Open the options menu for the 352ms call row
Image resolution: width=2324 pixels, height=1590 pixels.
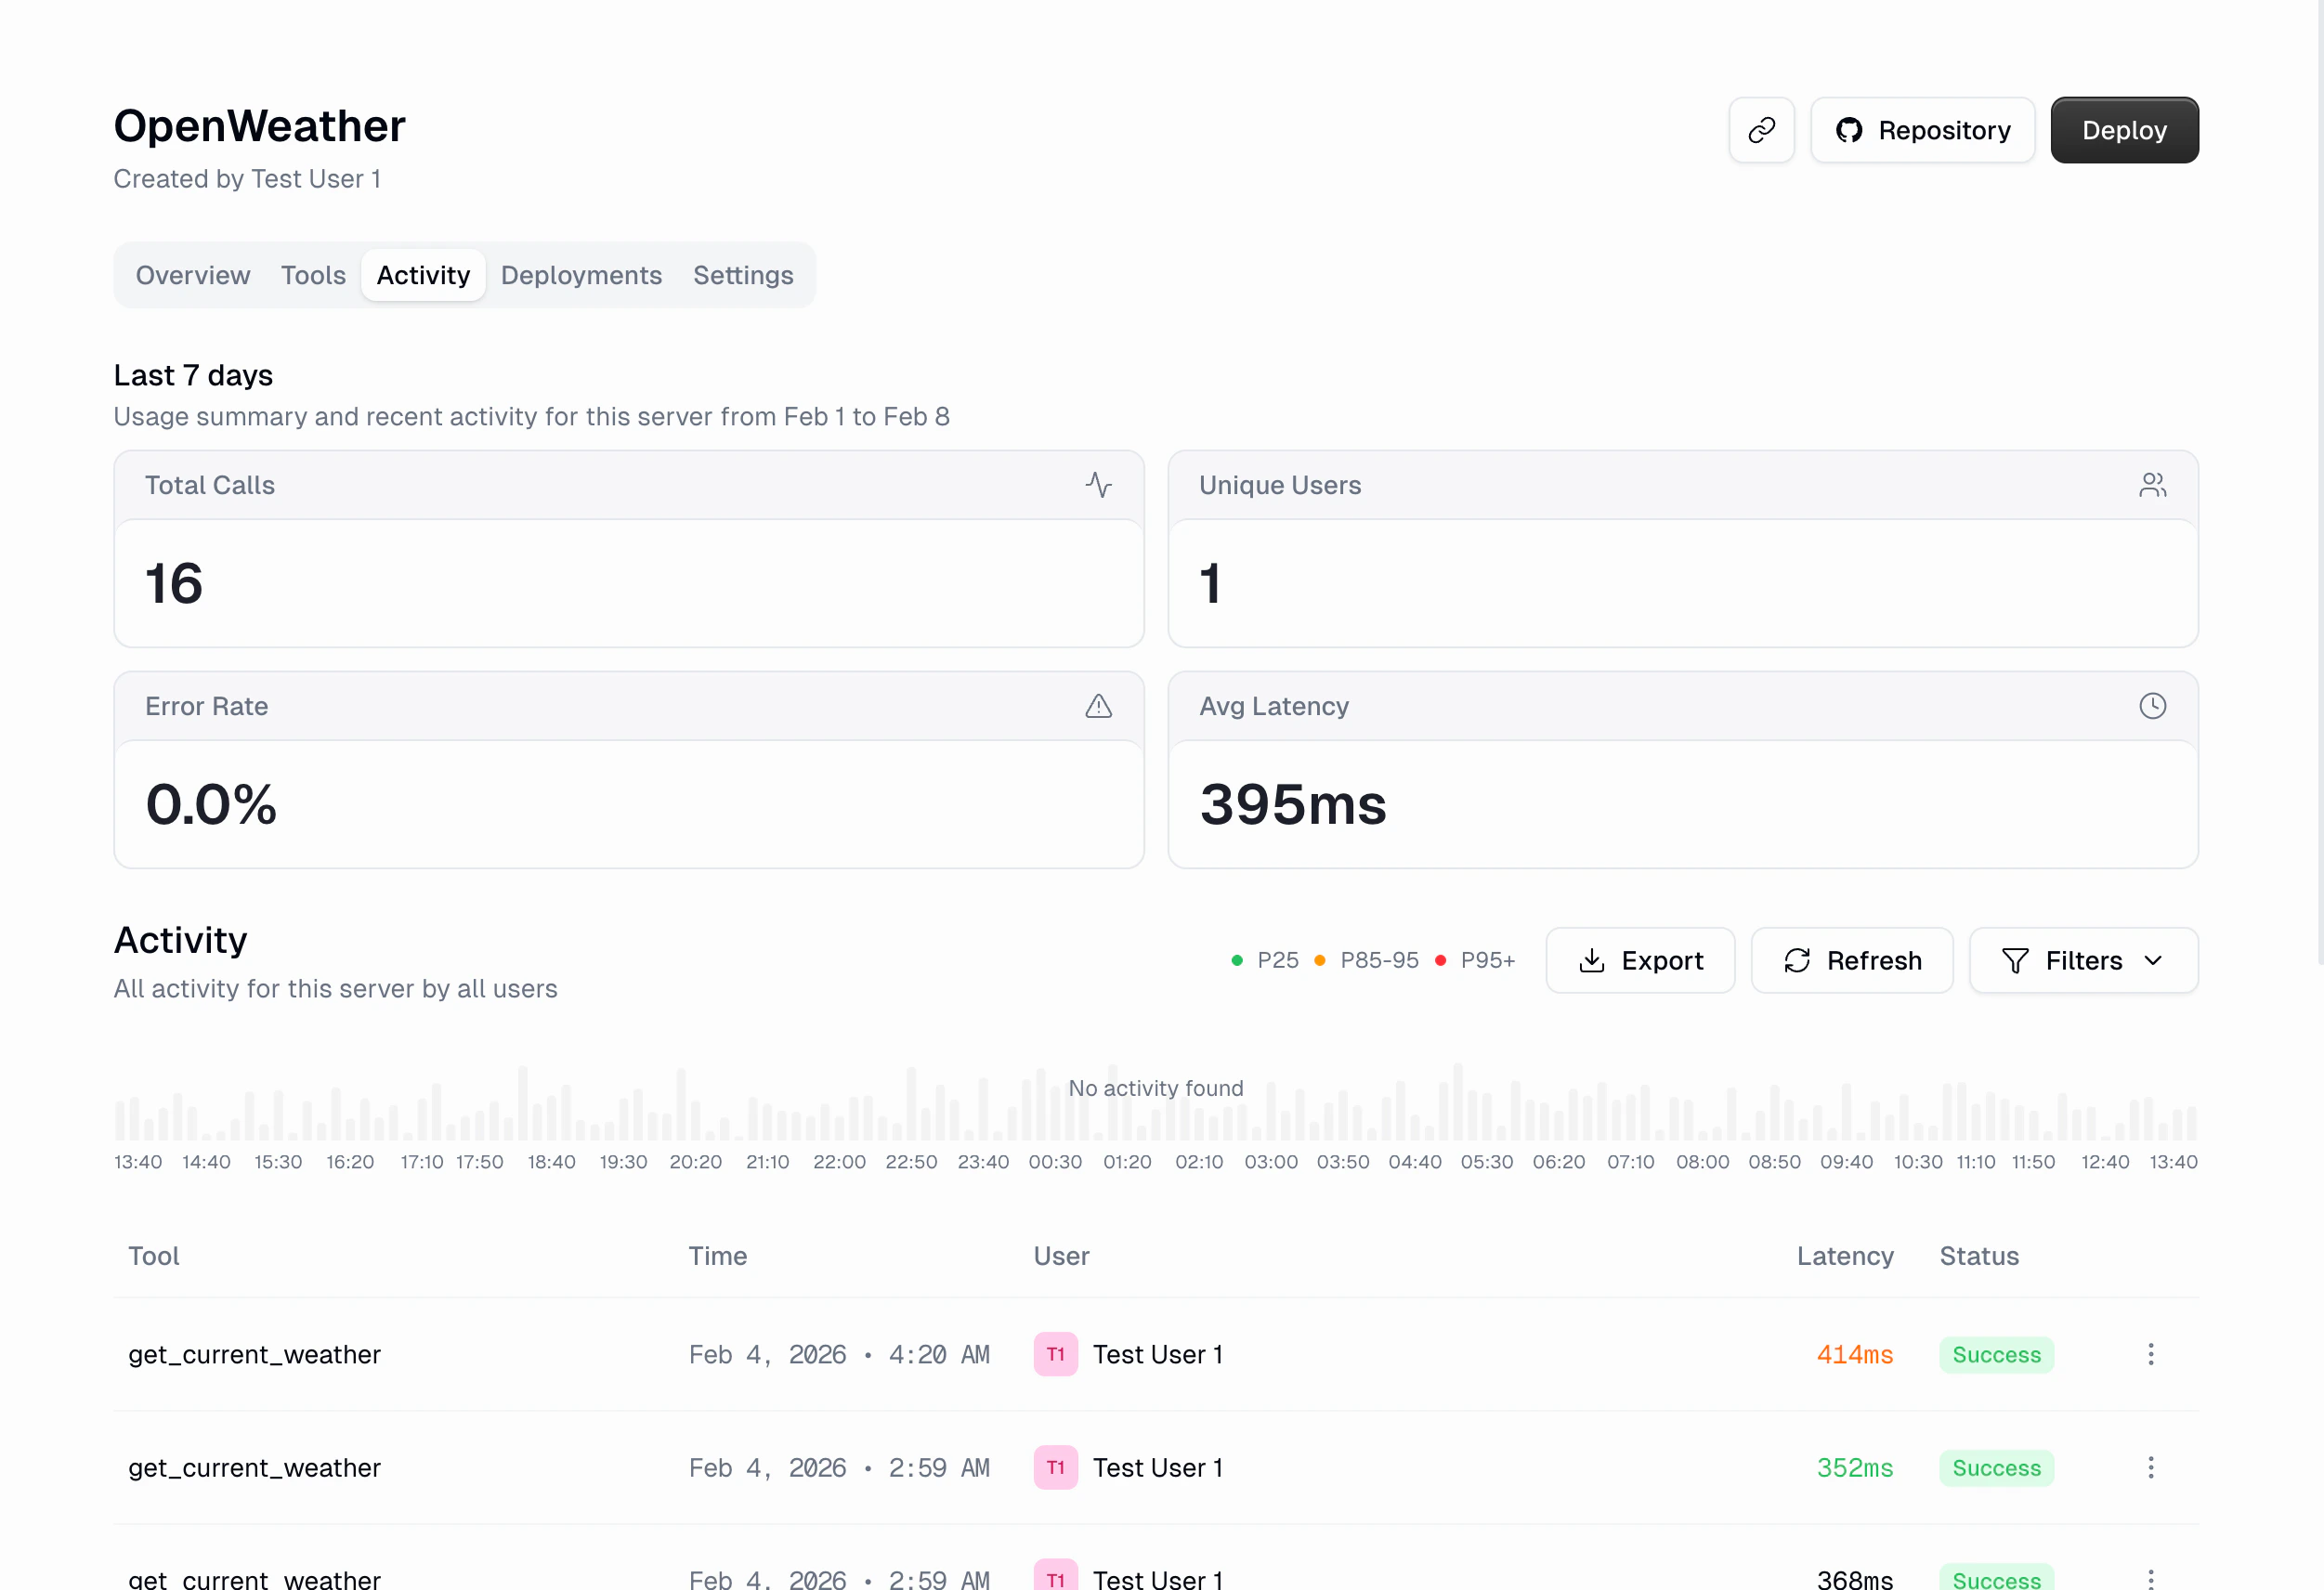[x=2150, y=1467]
